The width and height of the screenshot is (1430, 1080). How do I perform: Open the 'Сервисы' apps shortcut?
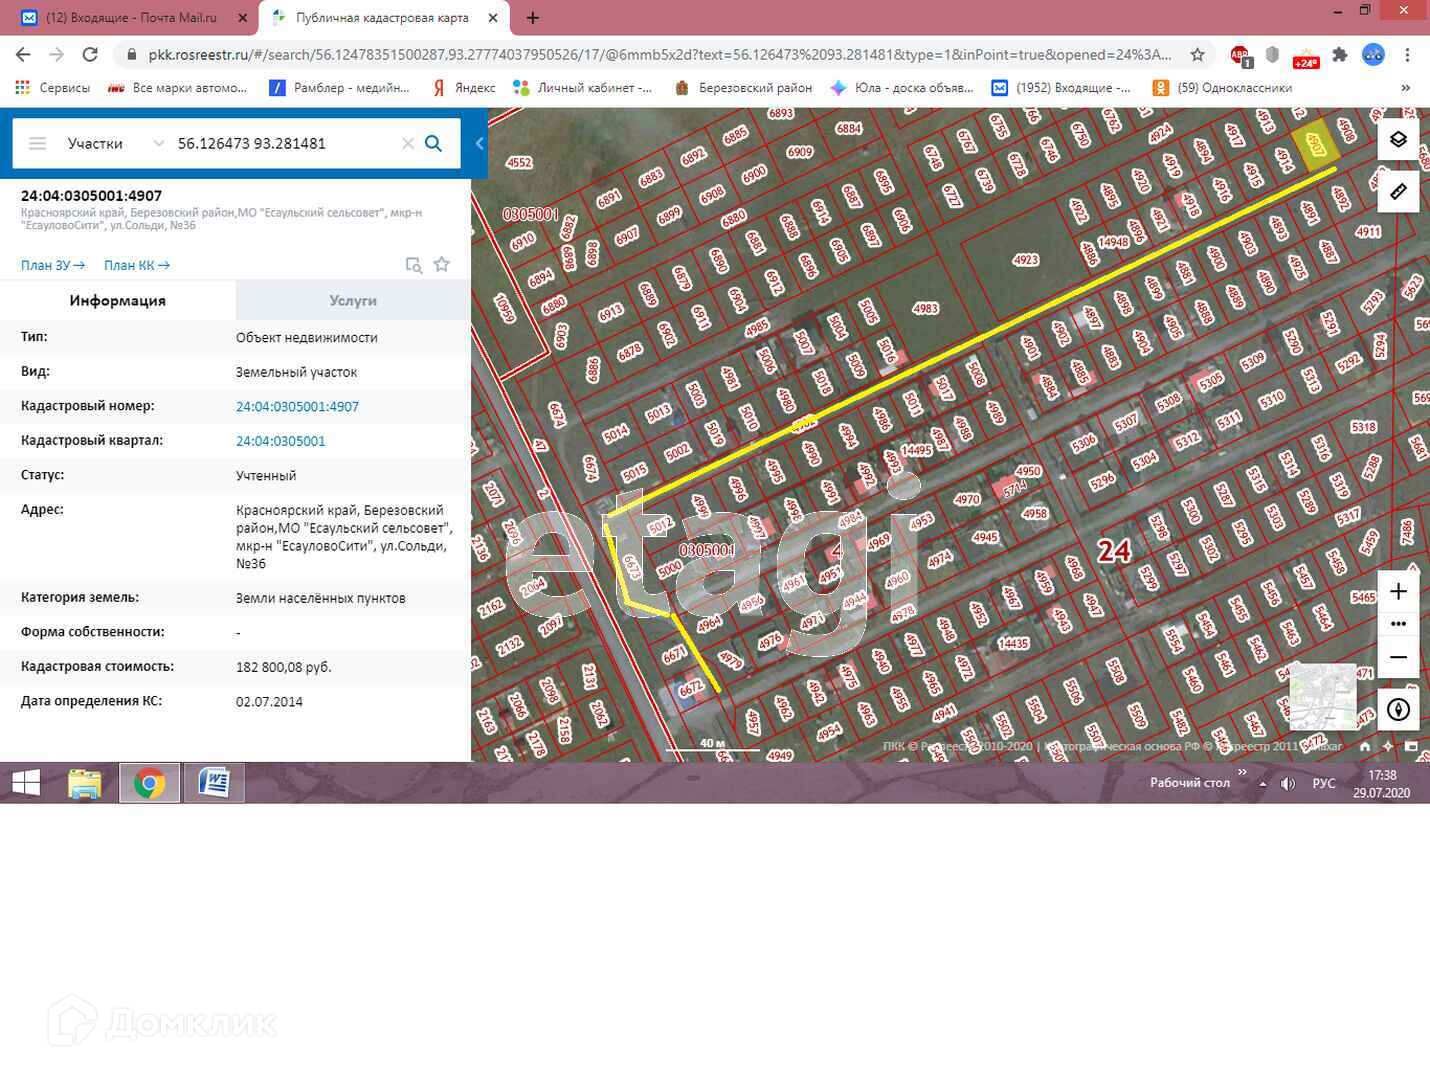(53, 88)
